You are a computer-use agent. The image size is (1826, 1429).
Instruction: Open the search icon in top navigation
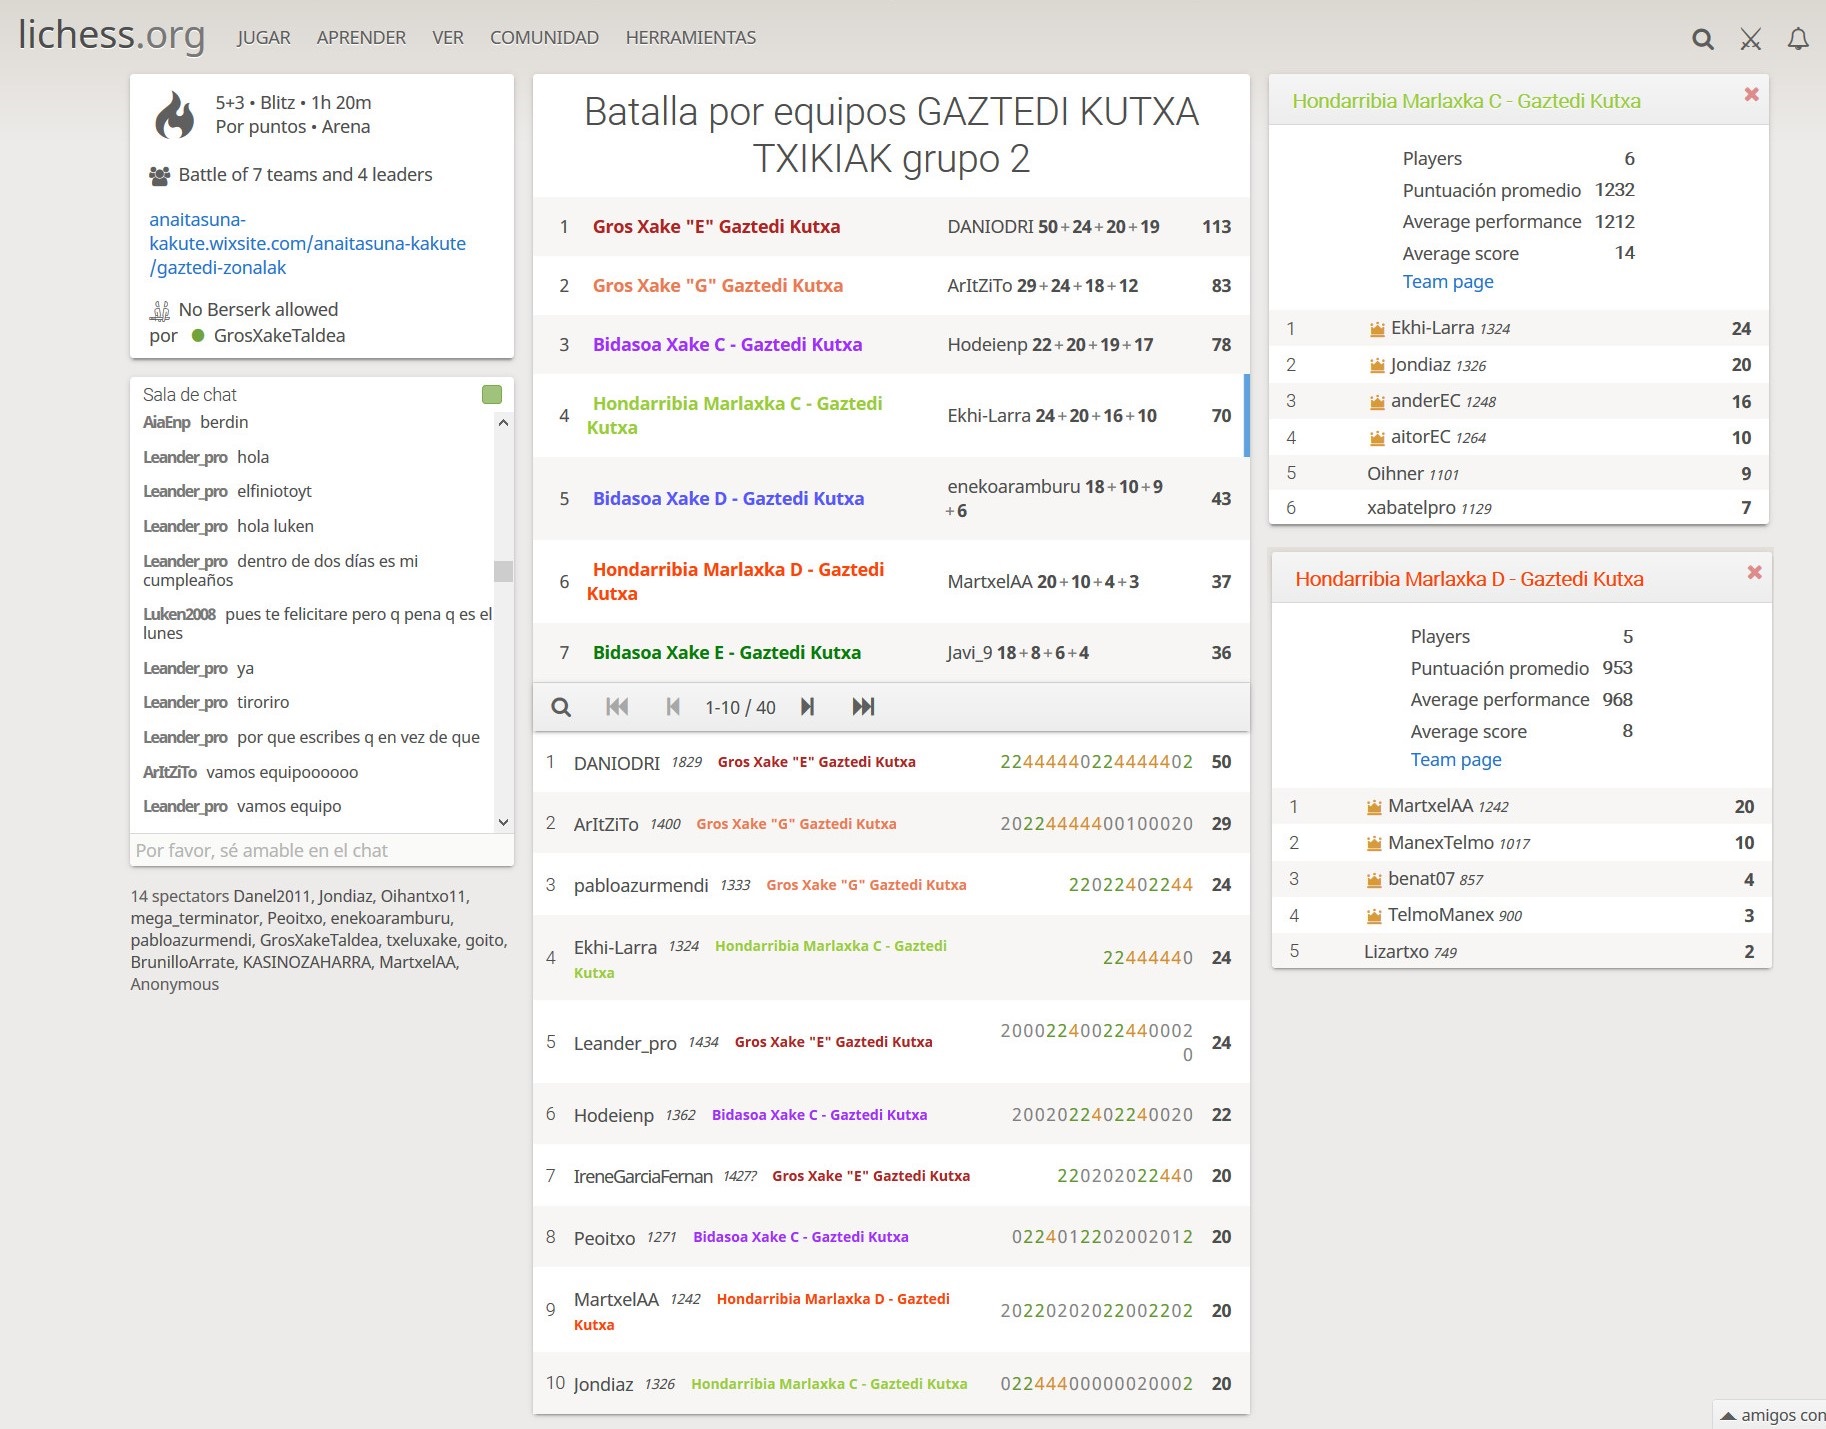pyautogui.click(x=1702, y=39)
